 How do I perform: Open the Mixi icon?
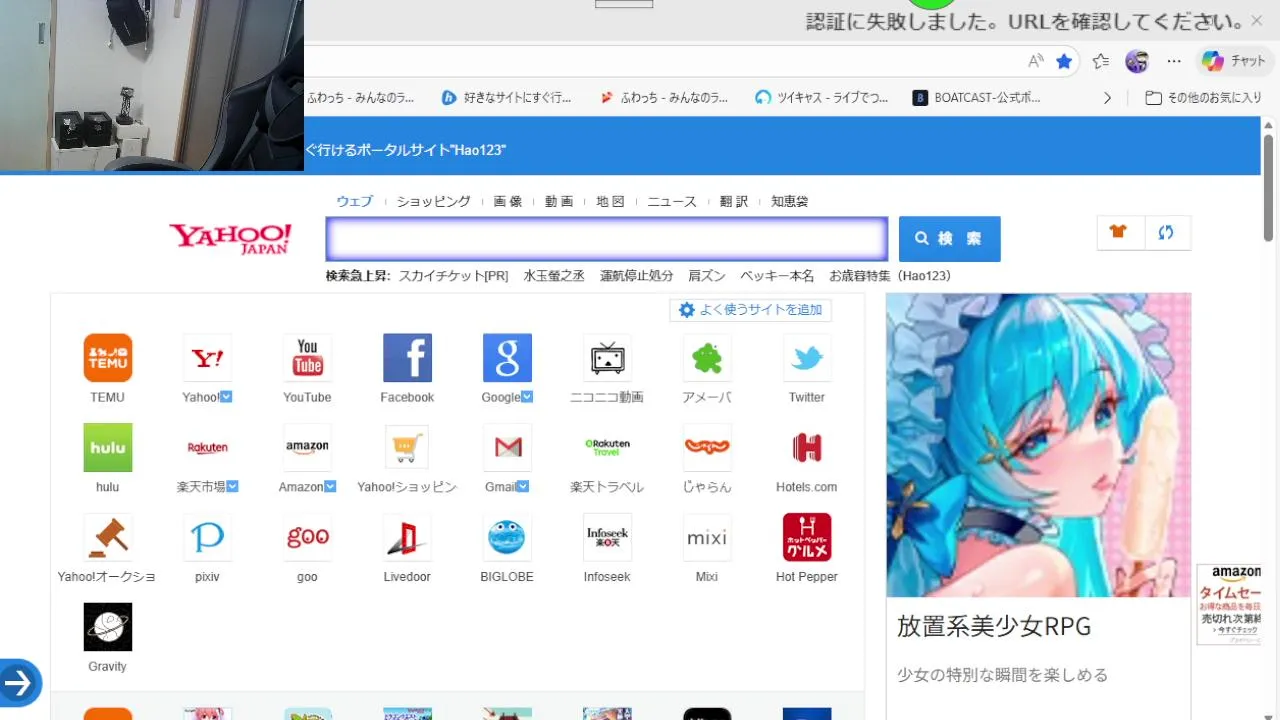tap(707, 538)
